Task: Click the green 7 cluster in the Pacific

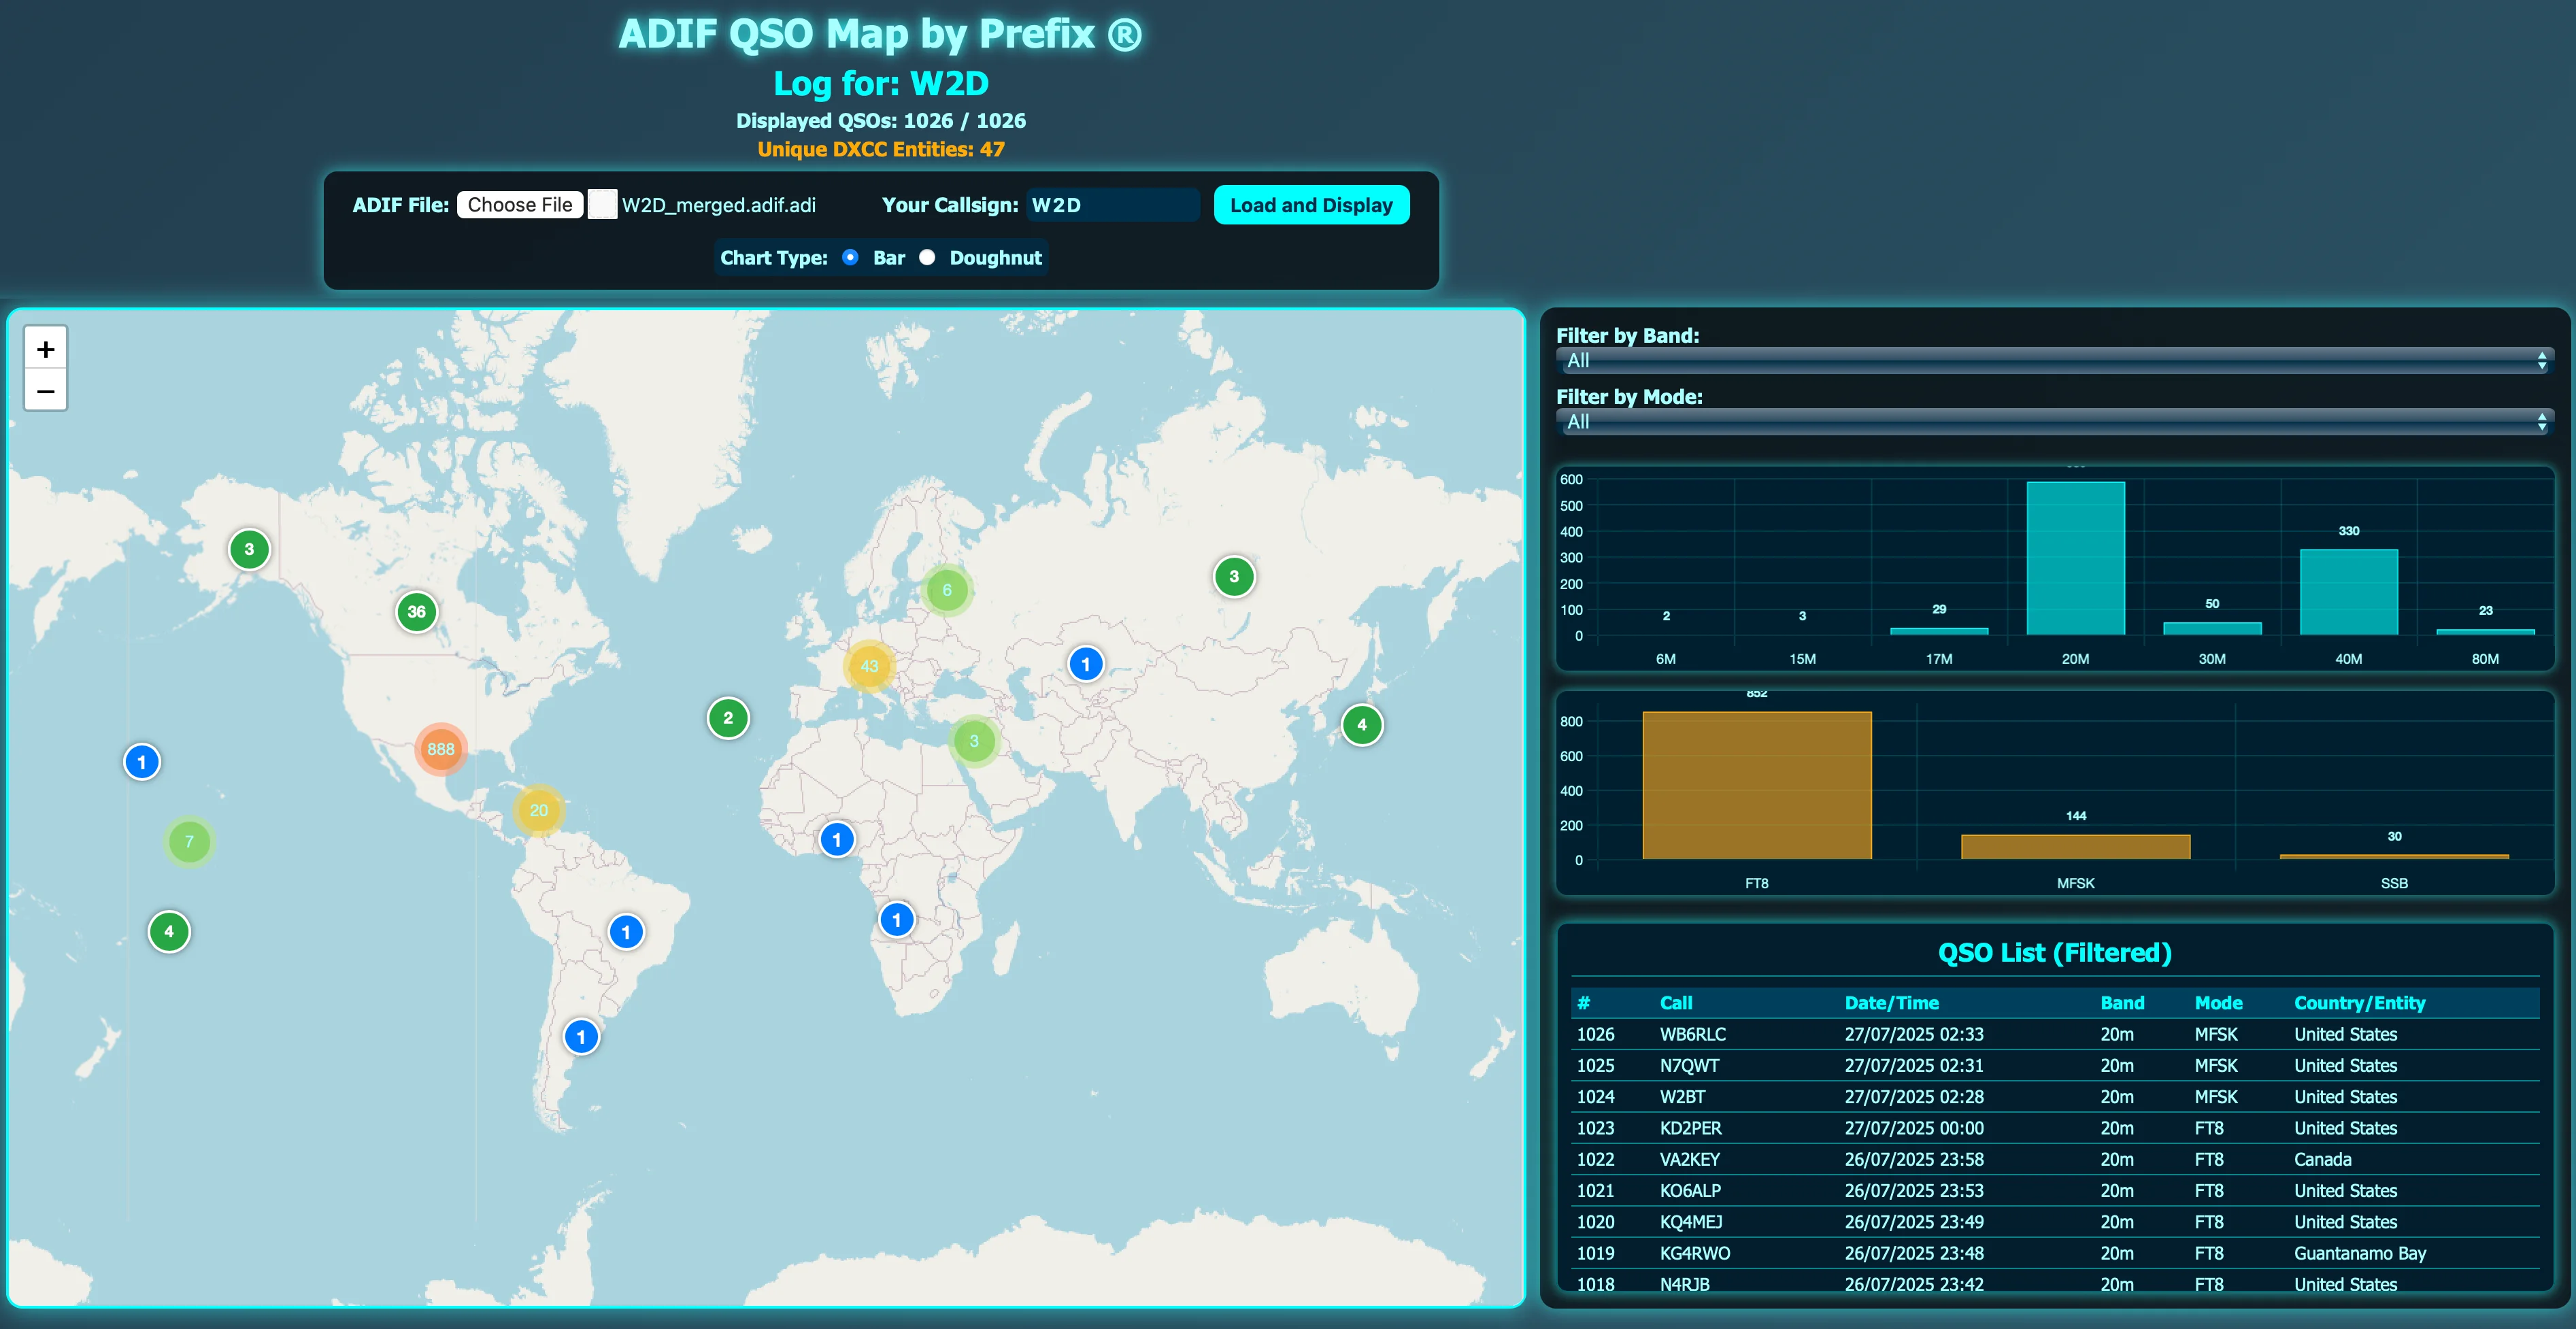Action: coord(189,842)
